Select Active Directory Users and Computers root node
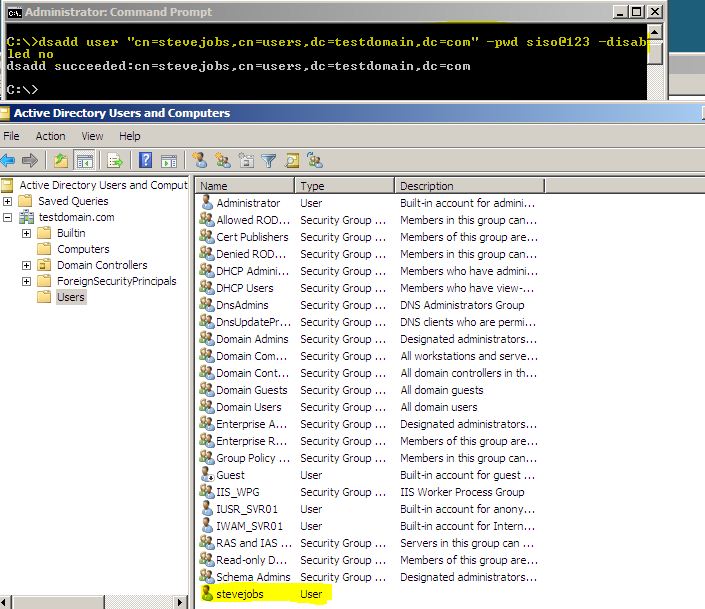 [x=103, y=185]
